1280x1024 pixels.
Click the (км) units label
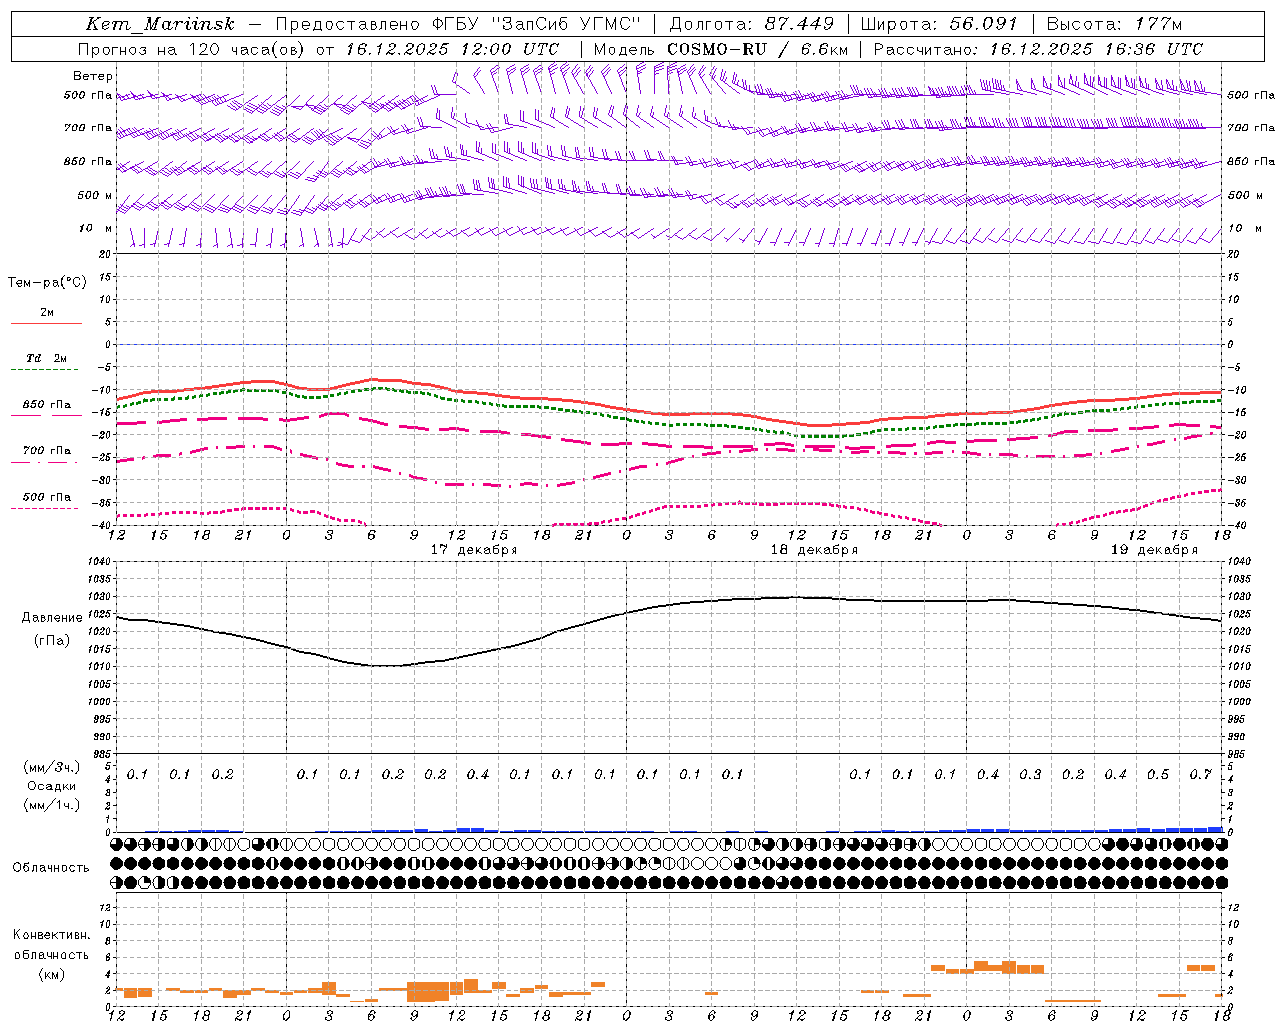(x=51, y=974)
